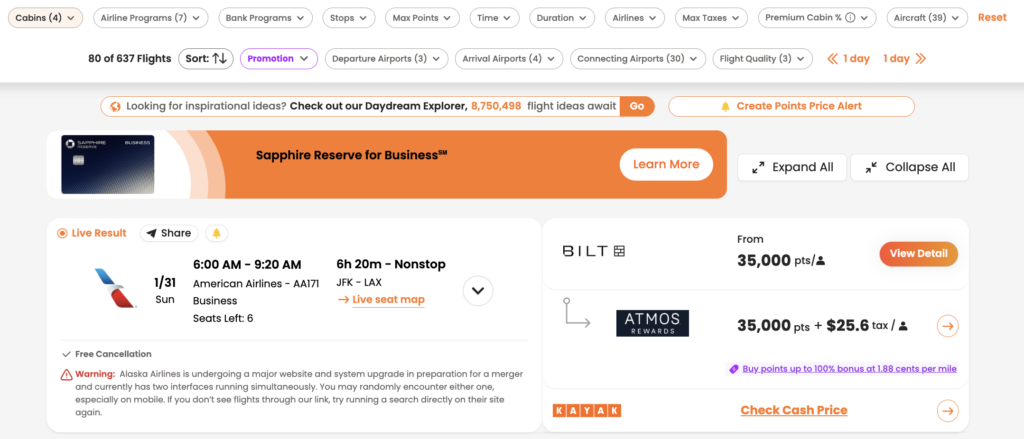1024x439 pixels.
Task: Click the 8,750,498 flight ideas number
Action: click(x=496, y=106)
